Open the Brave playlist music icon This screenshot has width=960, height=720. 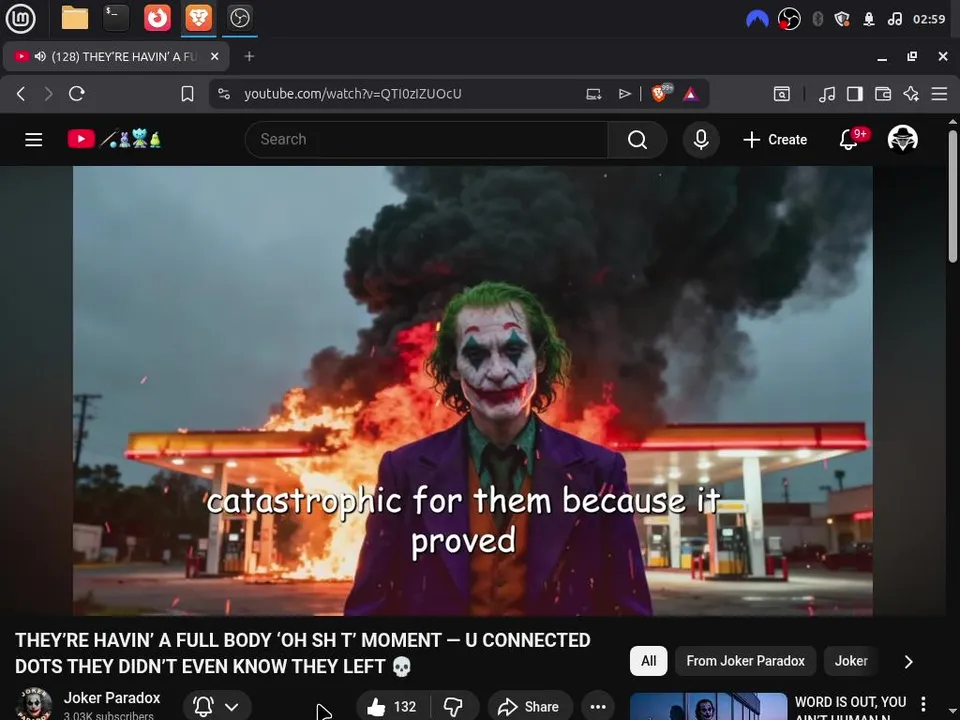pos(827,94)
